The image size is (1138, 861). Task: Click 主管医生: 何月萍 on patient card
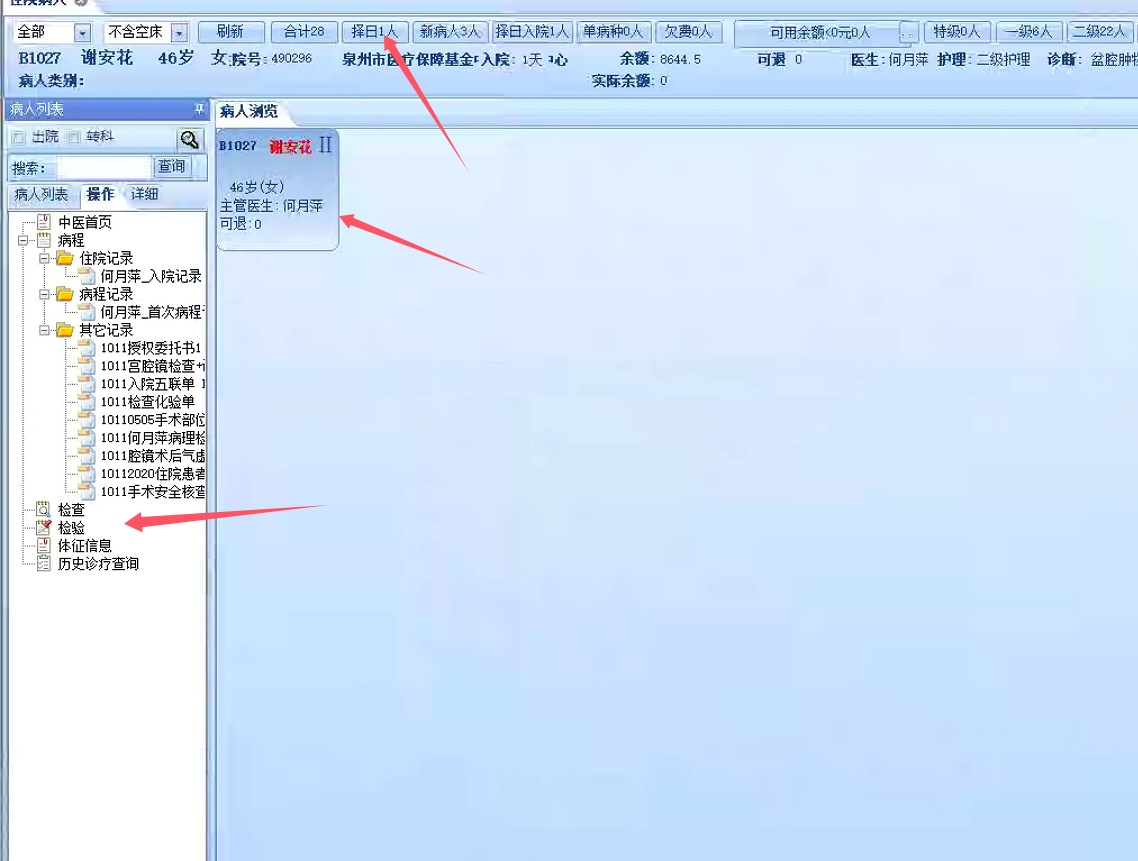click(x=271, y=206)
